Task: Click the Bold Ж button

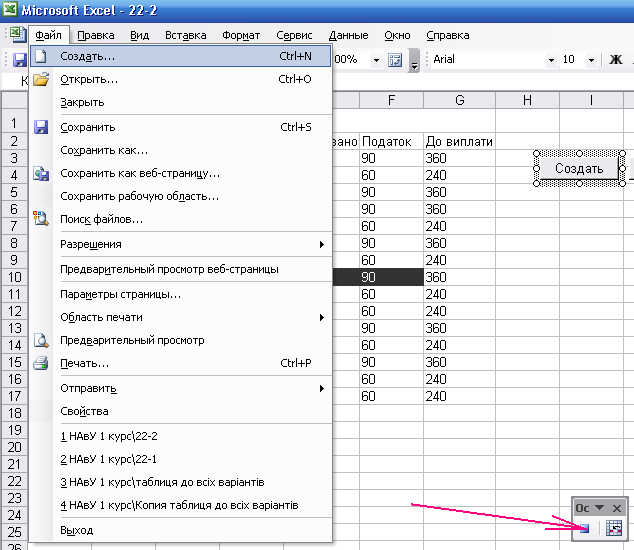Action: click(x=616, y=60)
